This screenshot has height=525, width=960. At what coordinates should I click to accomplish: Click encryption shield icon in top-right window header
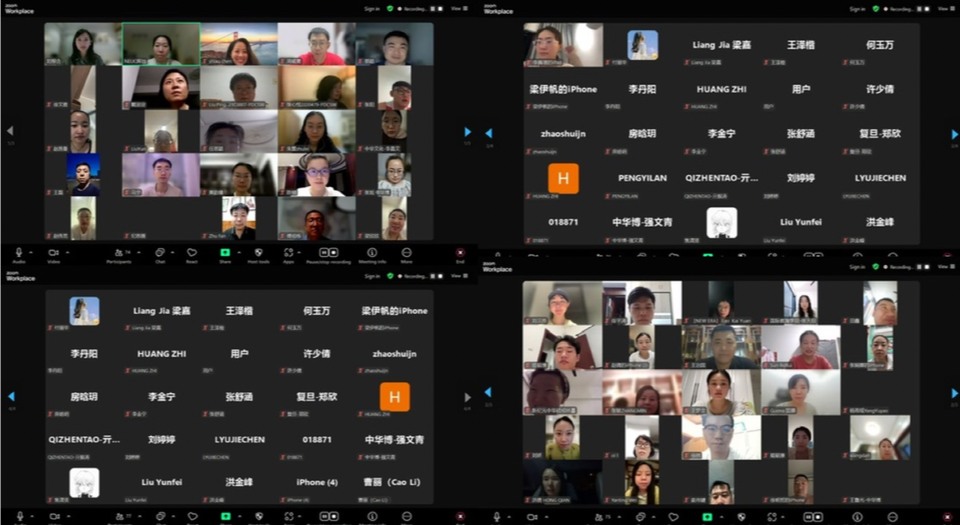[875, 8]
